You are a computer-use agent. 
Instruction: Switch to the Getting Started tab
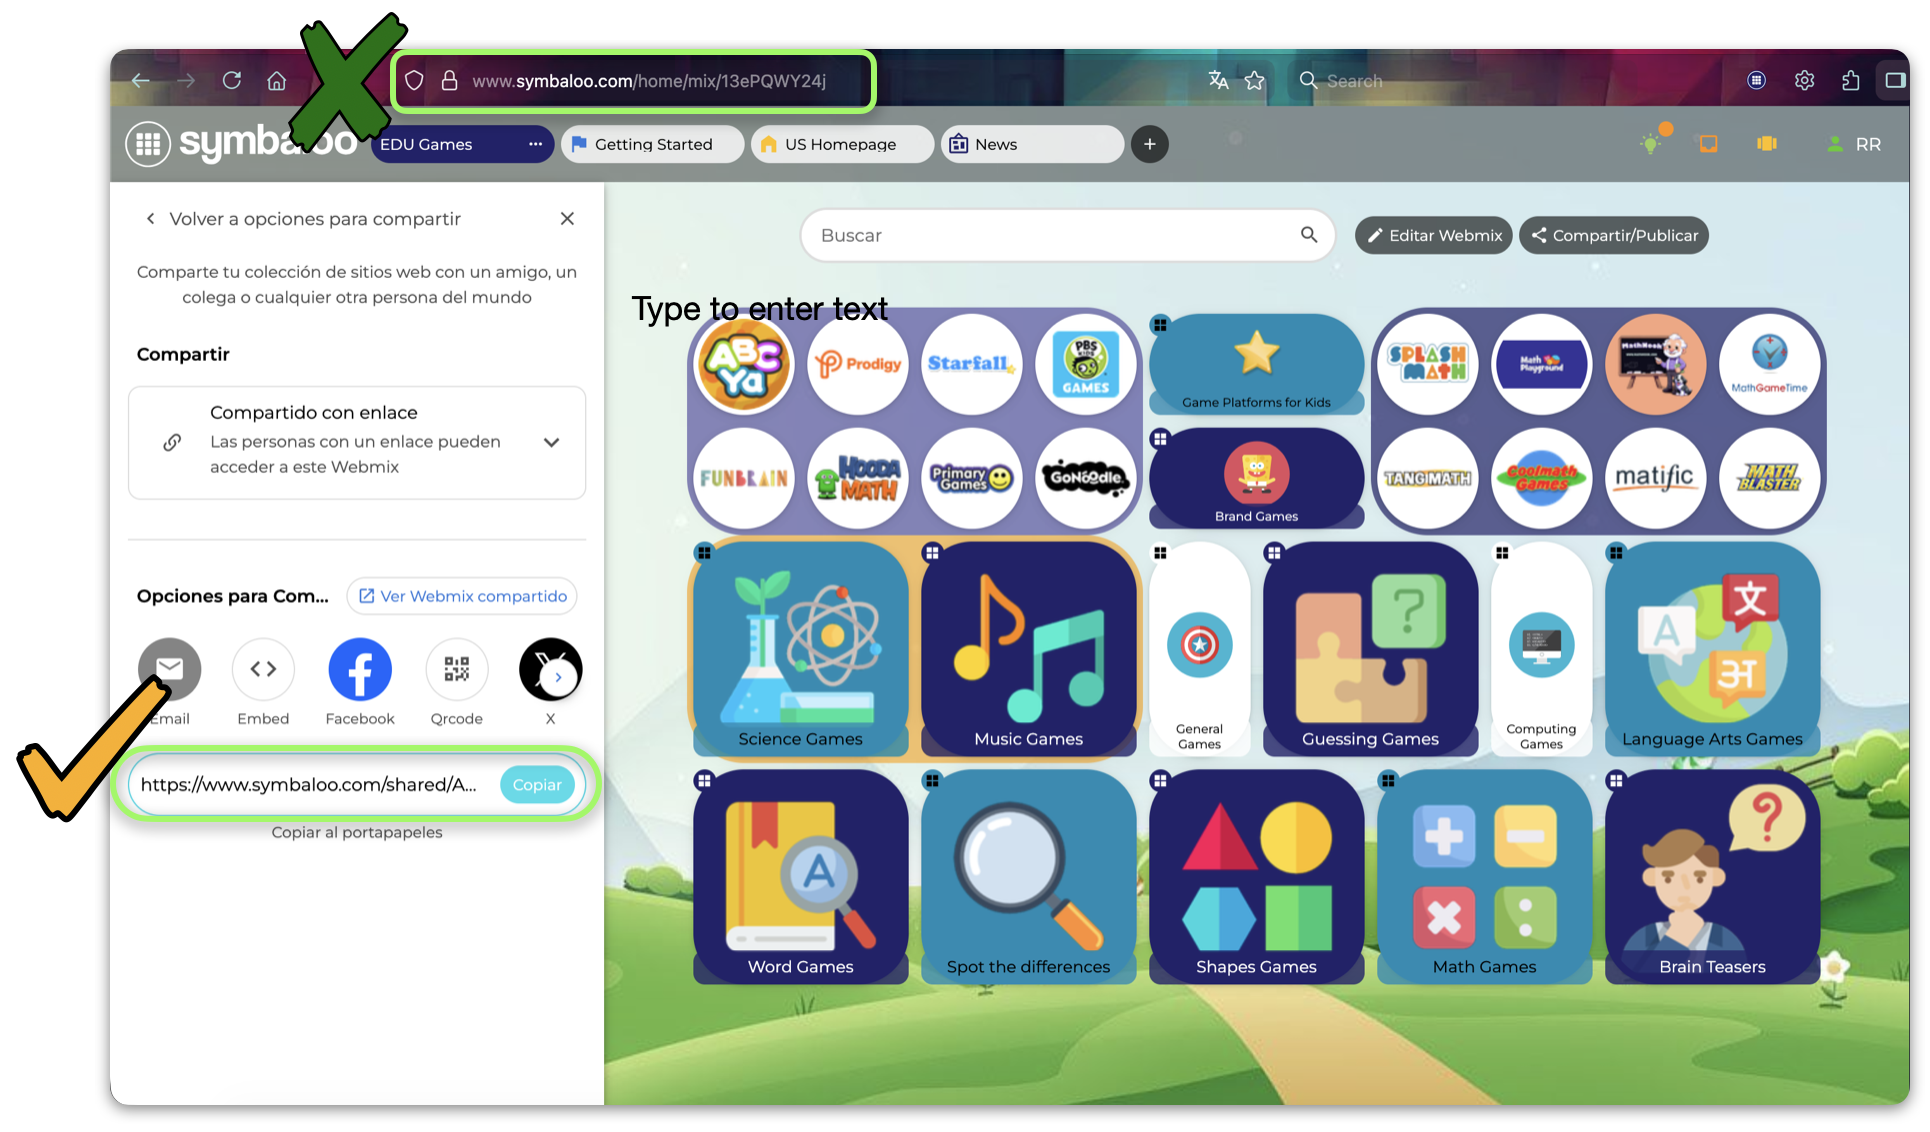click(x=653, y=144)
